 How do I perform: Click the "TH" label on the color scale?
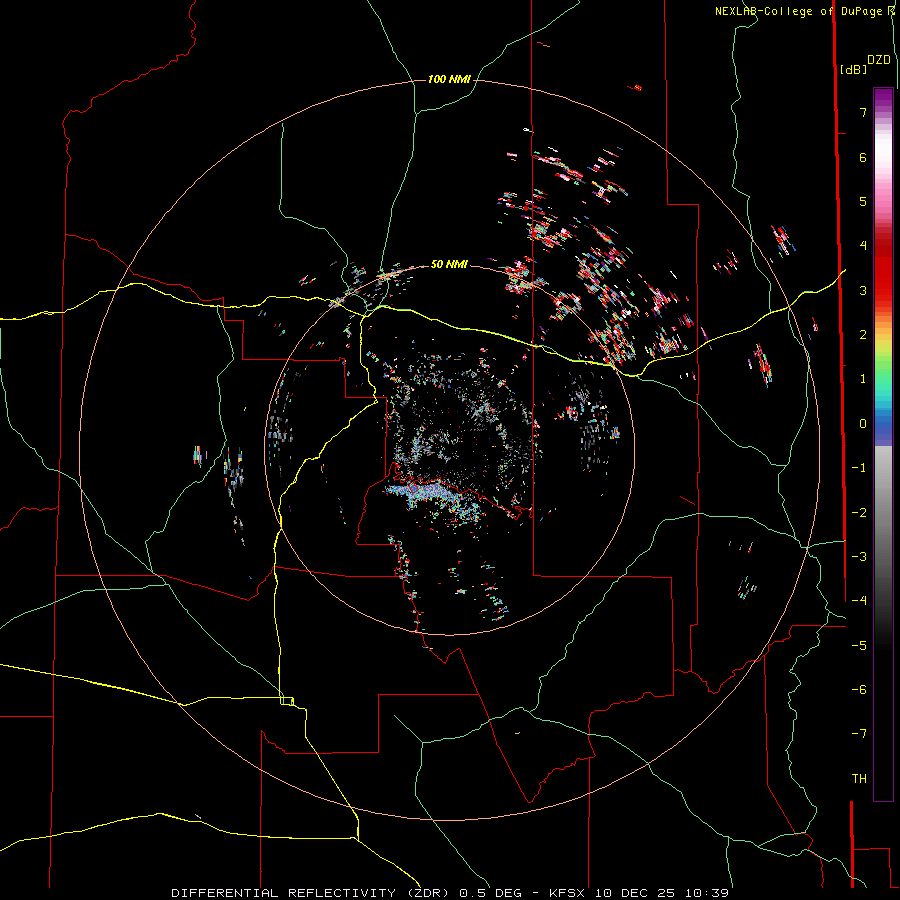859,778
